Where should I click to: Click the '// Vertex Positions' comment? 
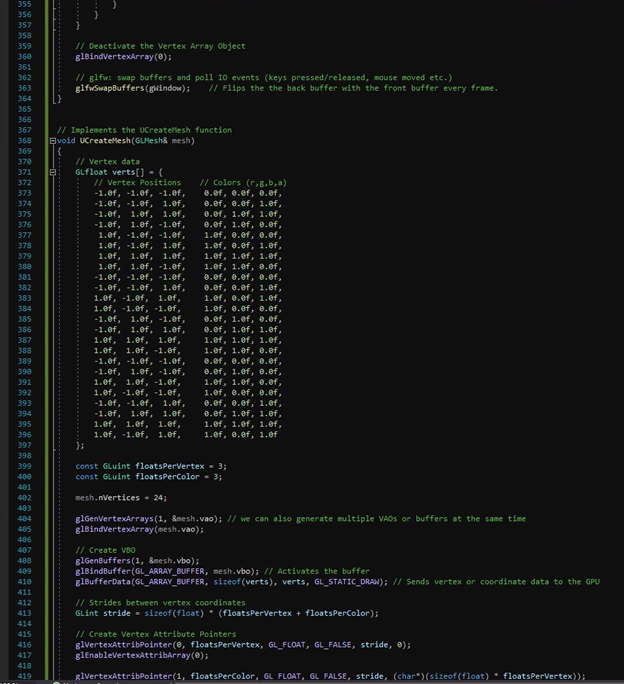point(137,182)
